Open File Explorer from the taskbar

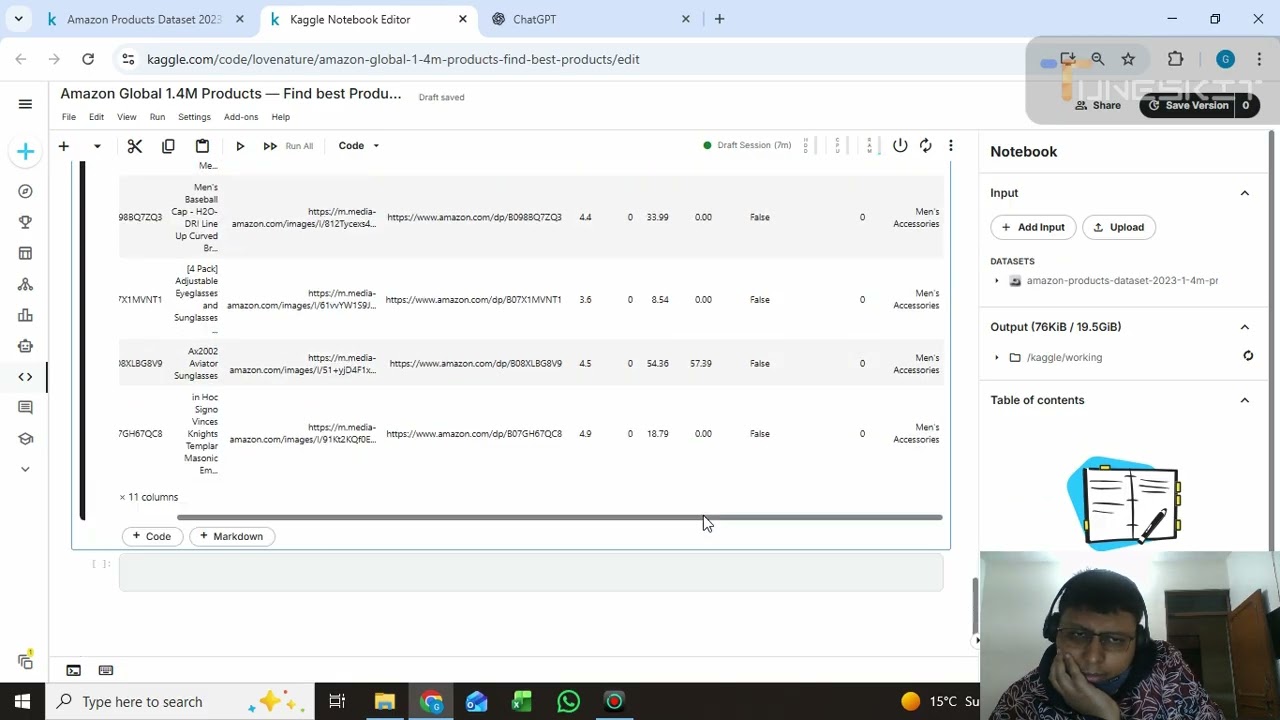coord(385,702)
